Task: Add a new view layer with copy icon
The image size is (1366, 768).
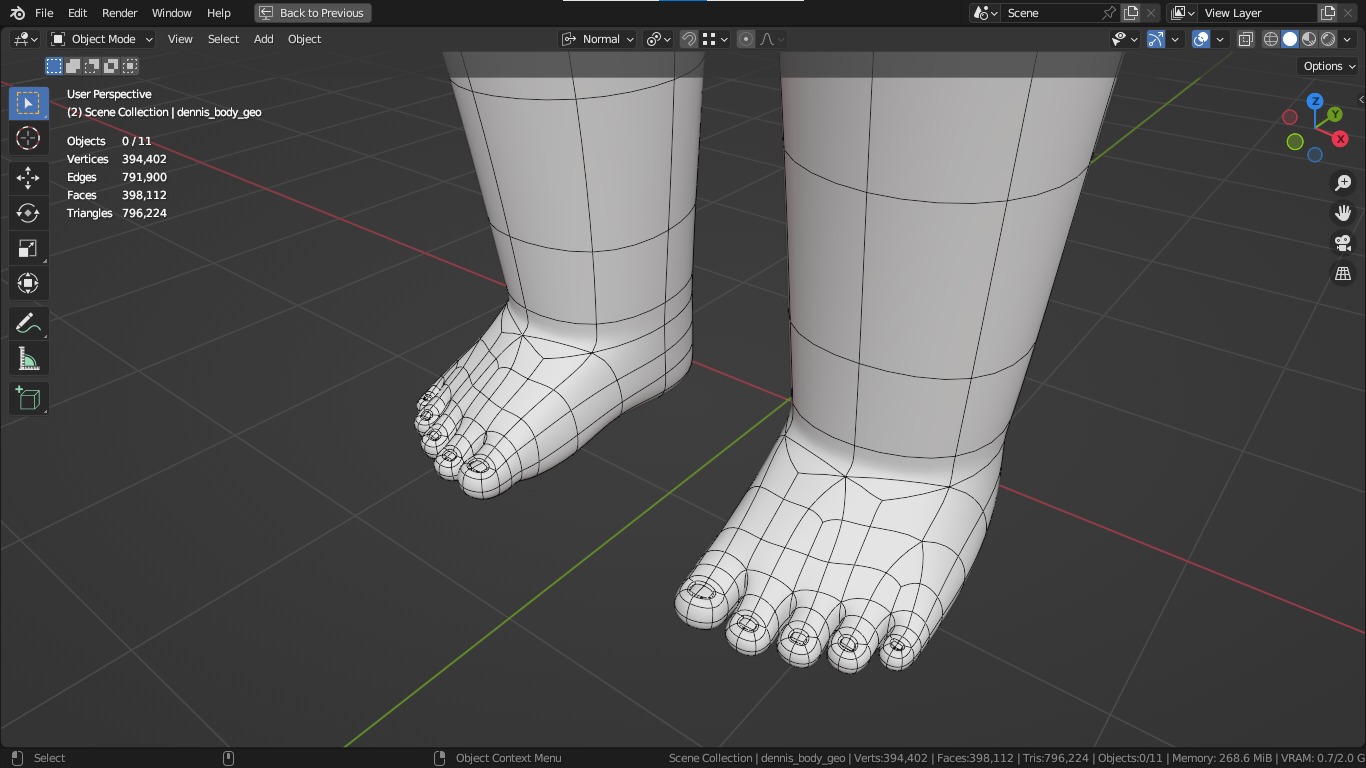Action: click(x=1328, y=13)
